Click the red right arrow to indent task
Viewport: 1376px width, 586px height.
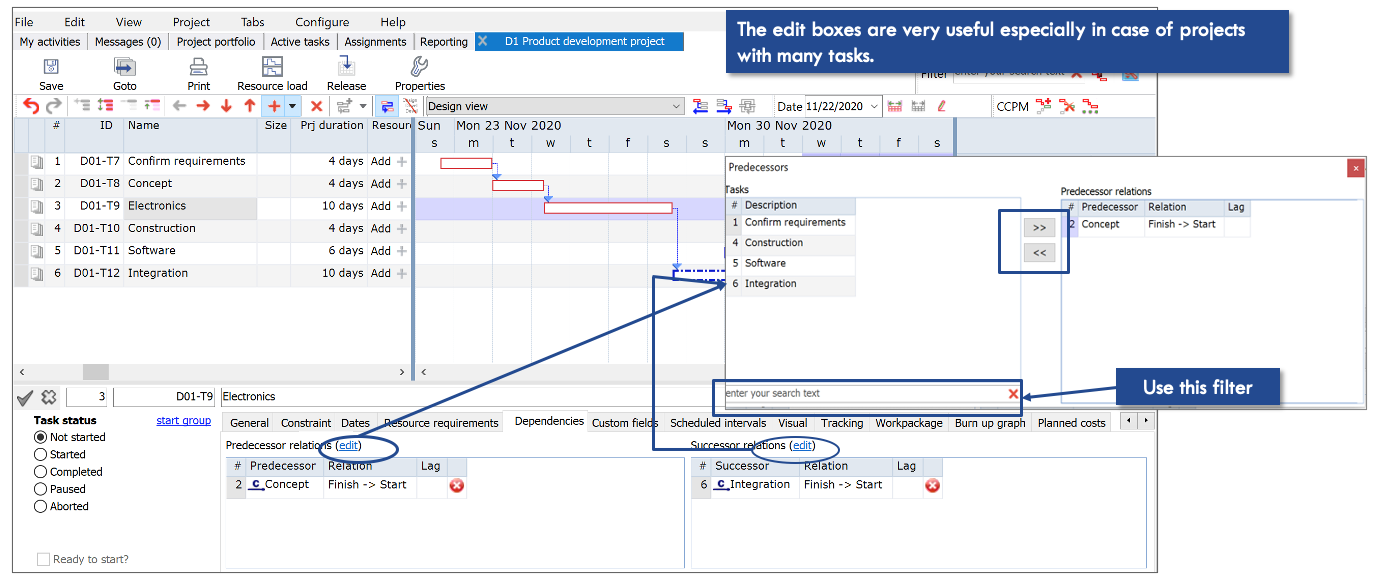[x=203, y=106]
